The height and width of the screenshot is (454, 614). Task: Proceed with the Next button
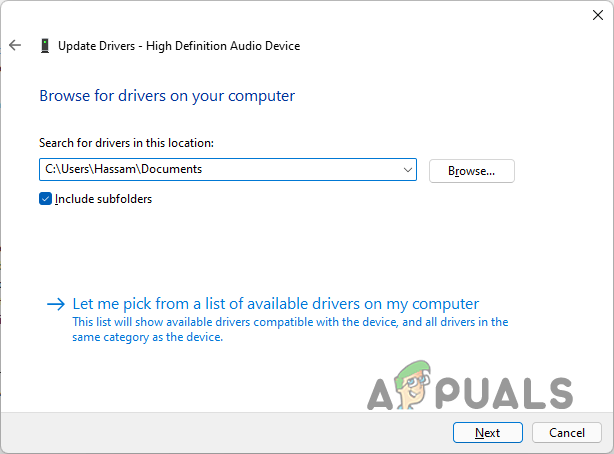[488, 433]
